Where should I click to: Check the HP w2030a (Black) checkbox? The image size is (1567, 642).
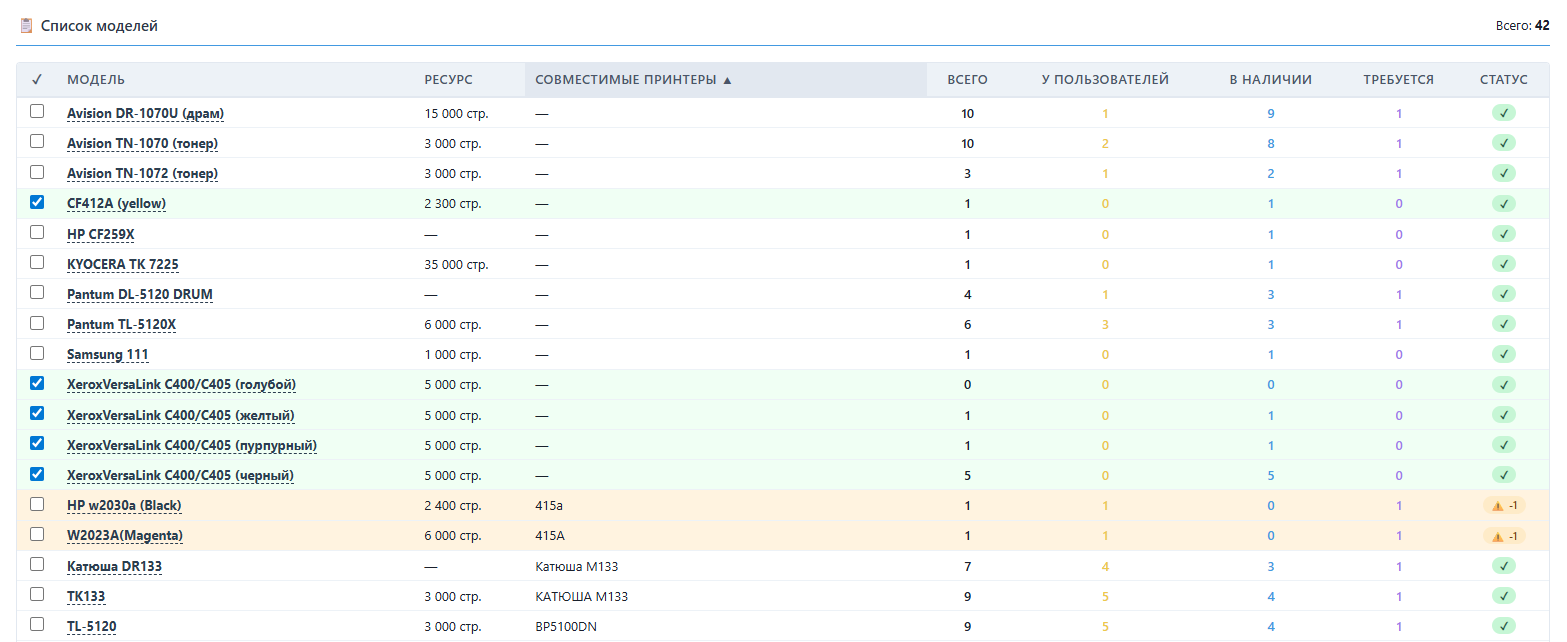[x=37, y=504]
